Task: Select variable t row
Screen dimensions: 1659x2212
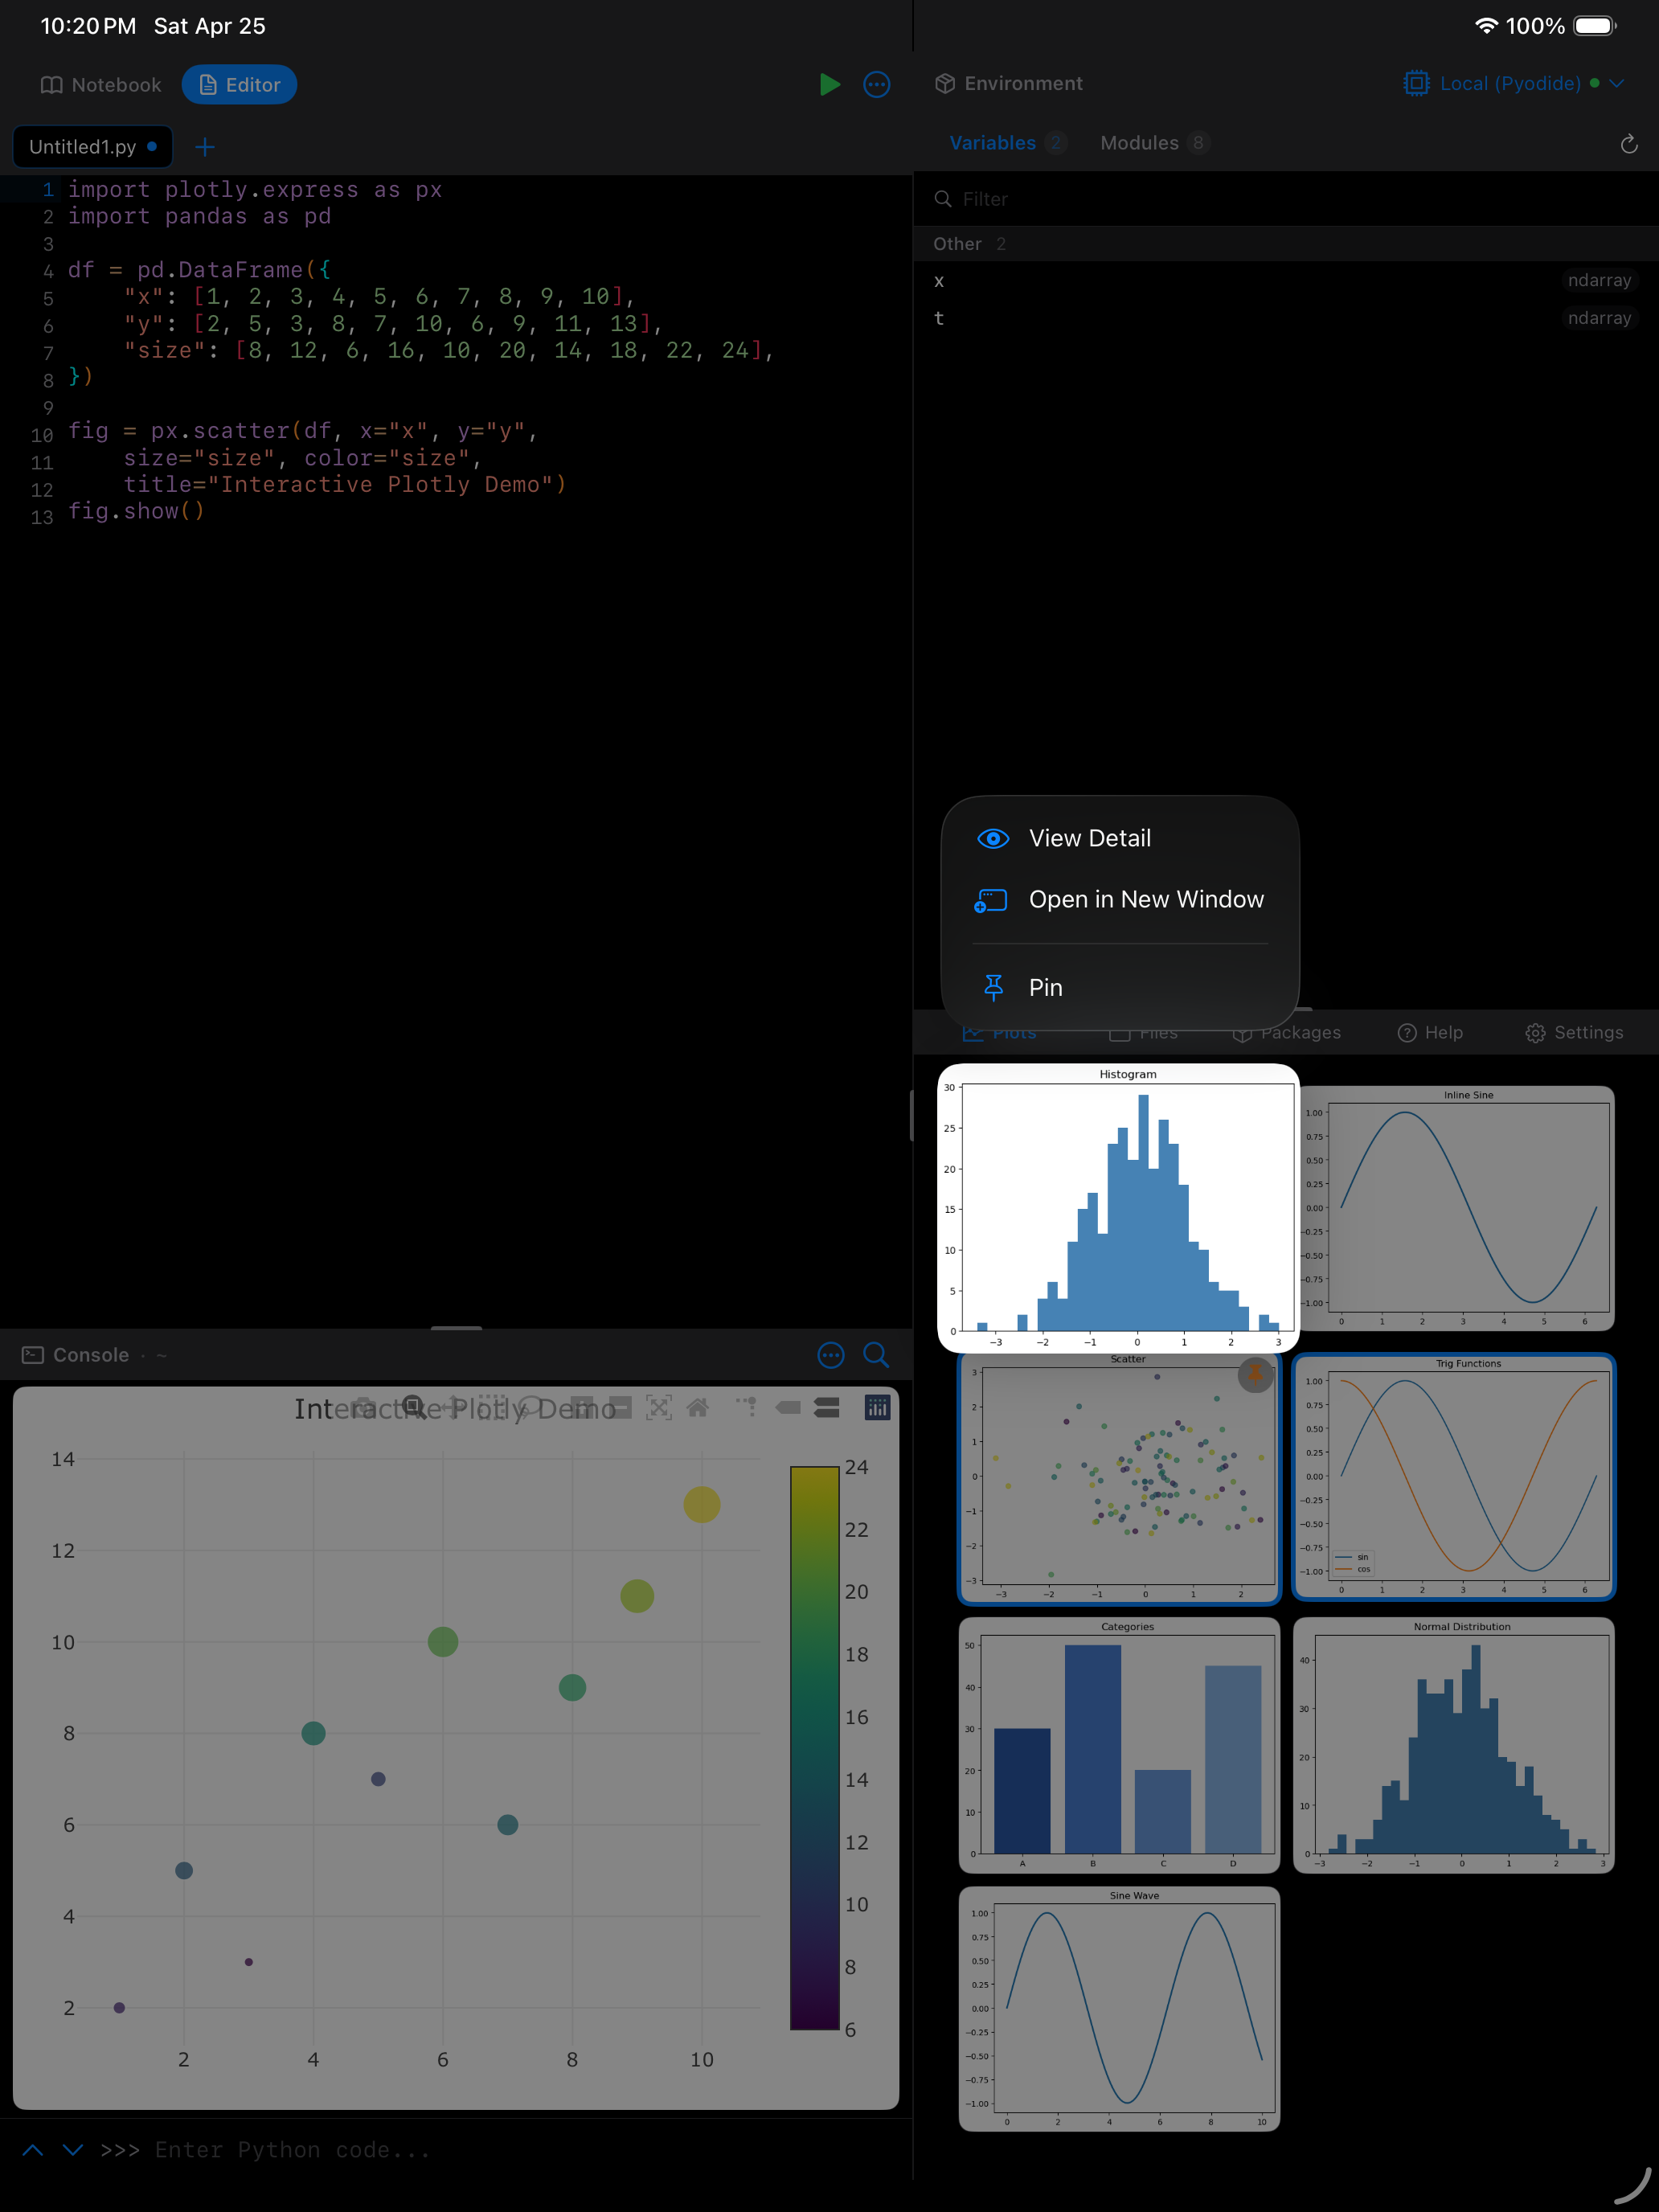Action: [x=1286, y=318]
